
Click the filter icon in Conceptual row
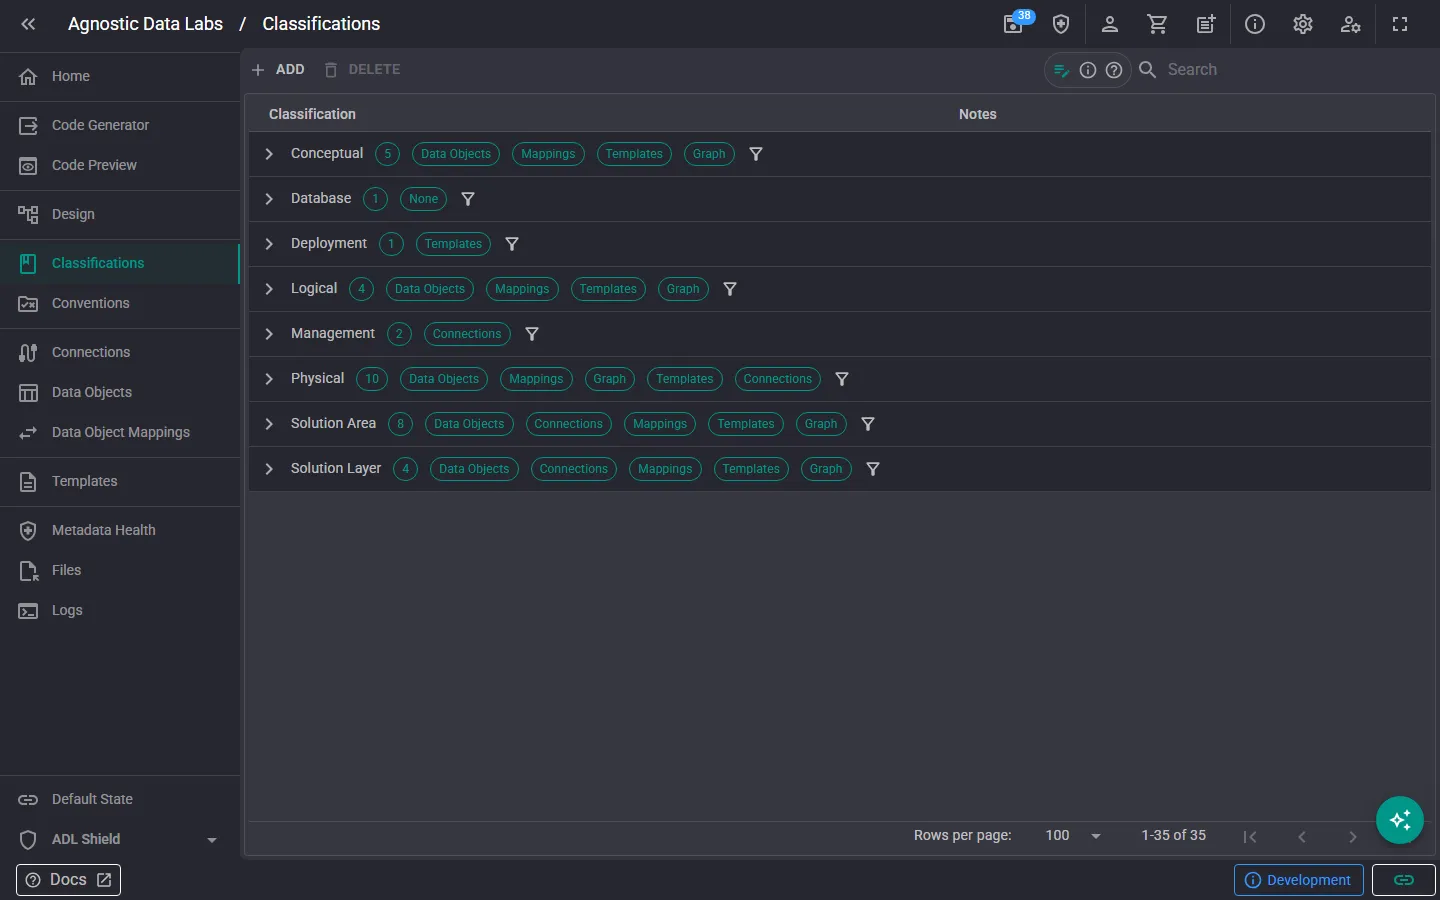point(756,154)
